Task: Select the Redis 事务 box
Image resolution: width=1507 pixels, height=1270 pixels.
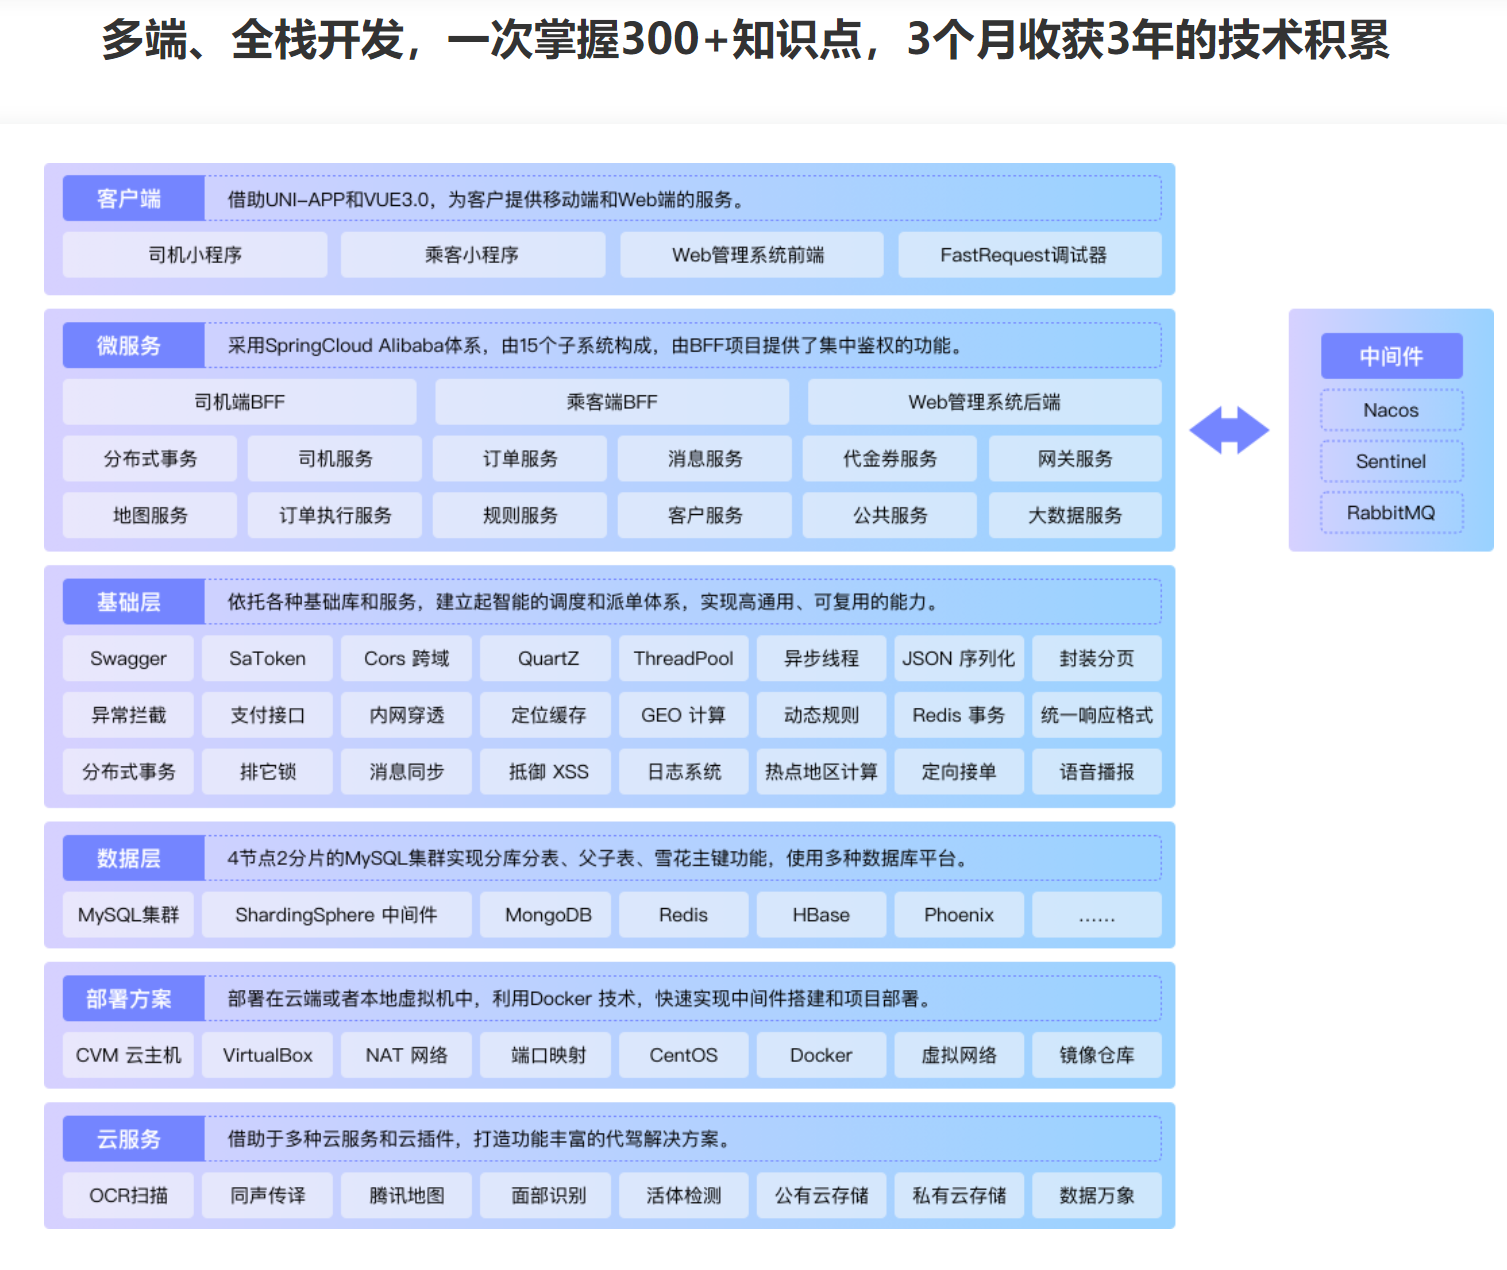Action: [x=959, y=715]
